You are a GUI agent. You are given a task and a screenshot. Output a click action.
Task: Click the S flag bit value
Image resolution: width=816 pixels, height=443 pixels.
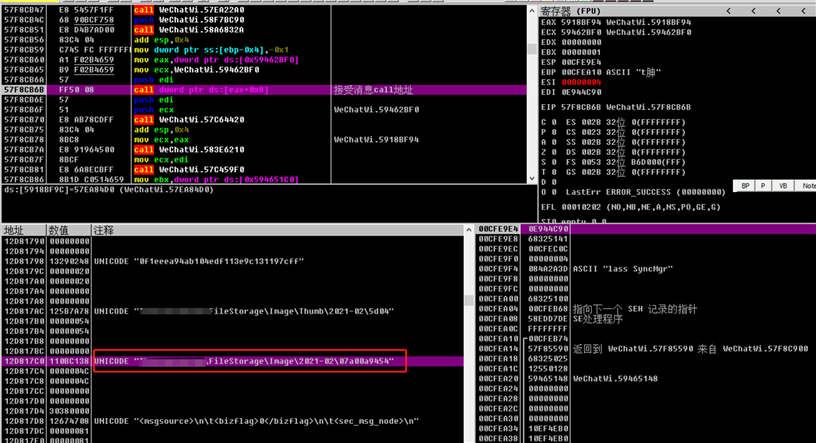coord(554,162)
